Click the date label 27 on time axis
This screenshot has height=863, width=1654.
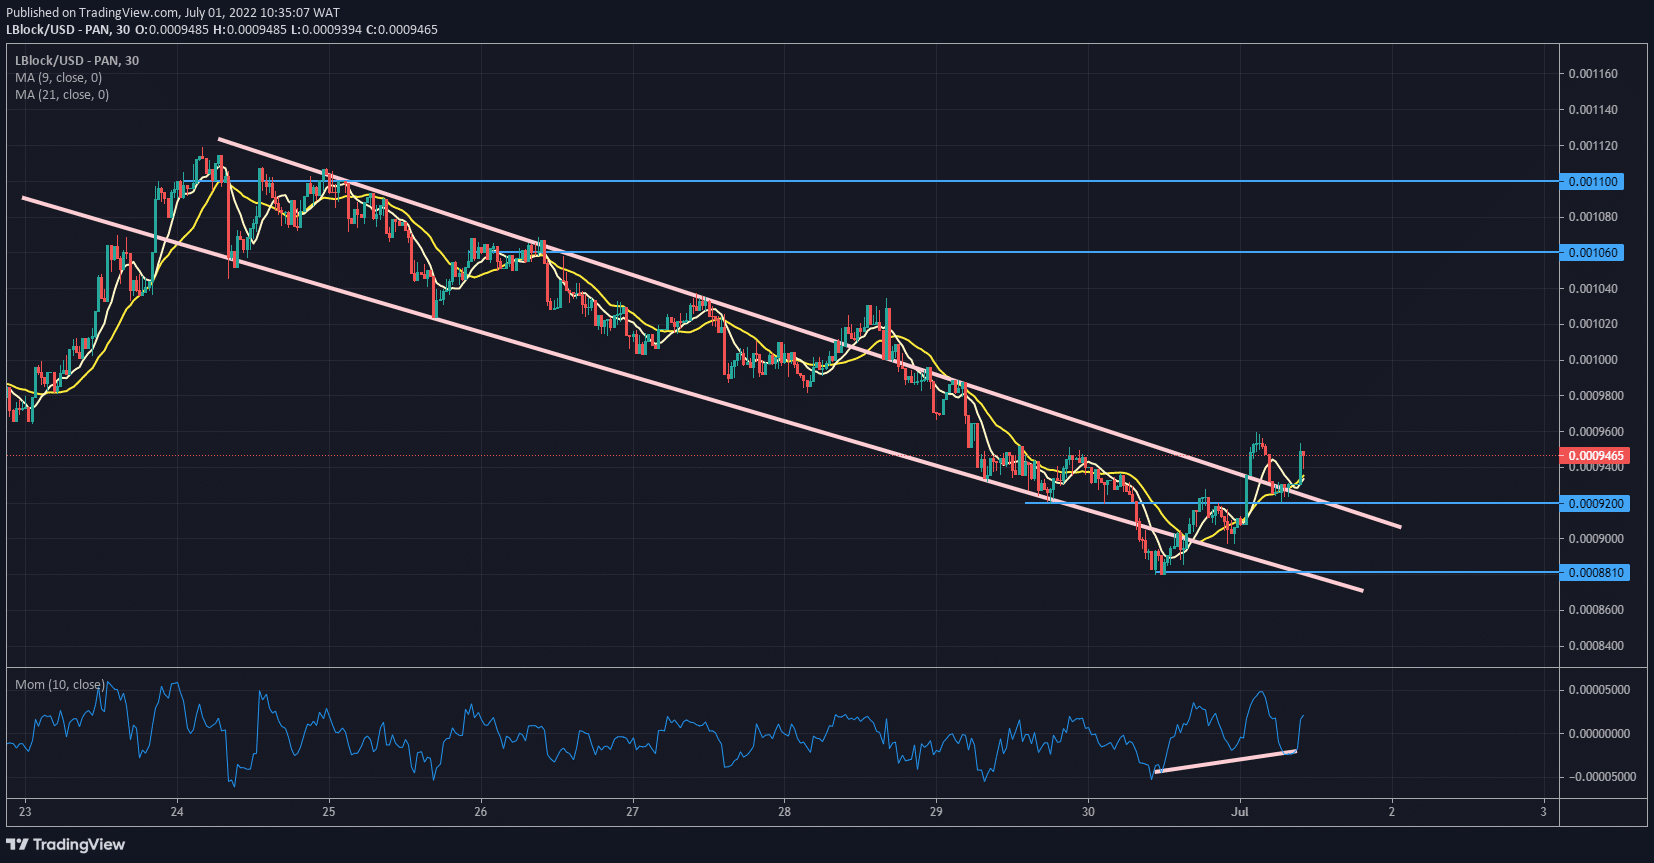(x=633, y=812)
